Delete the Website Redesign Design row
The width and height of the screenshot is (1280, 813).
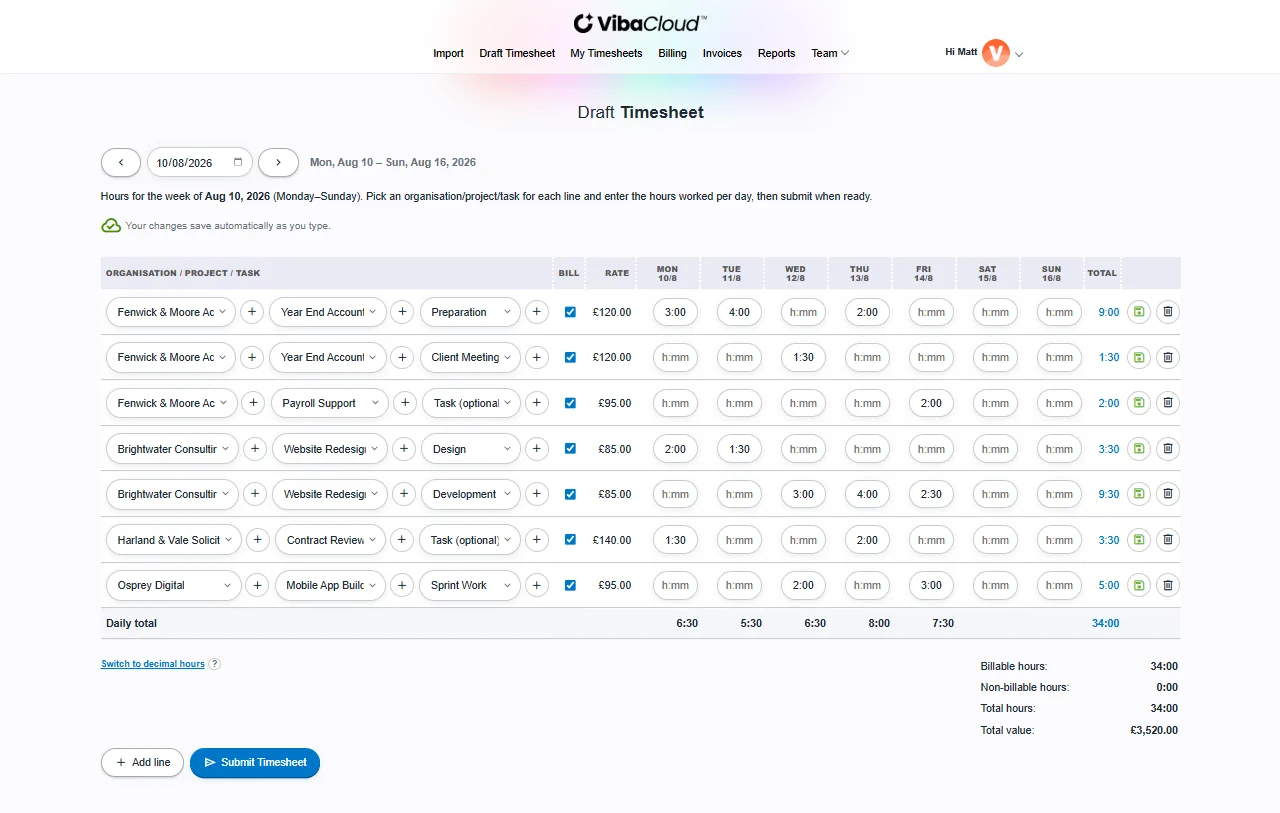1167,448
